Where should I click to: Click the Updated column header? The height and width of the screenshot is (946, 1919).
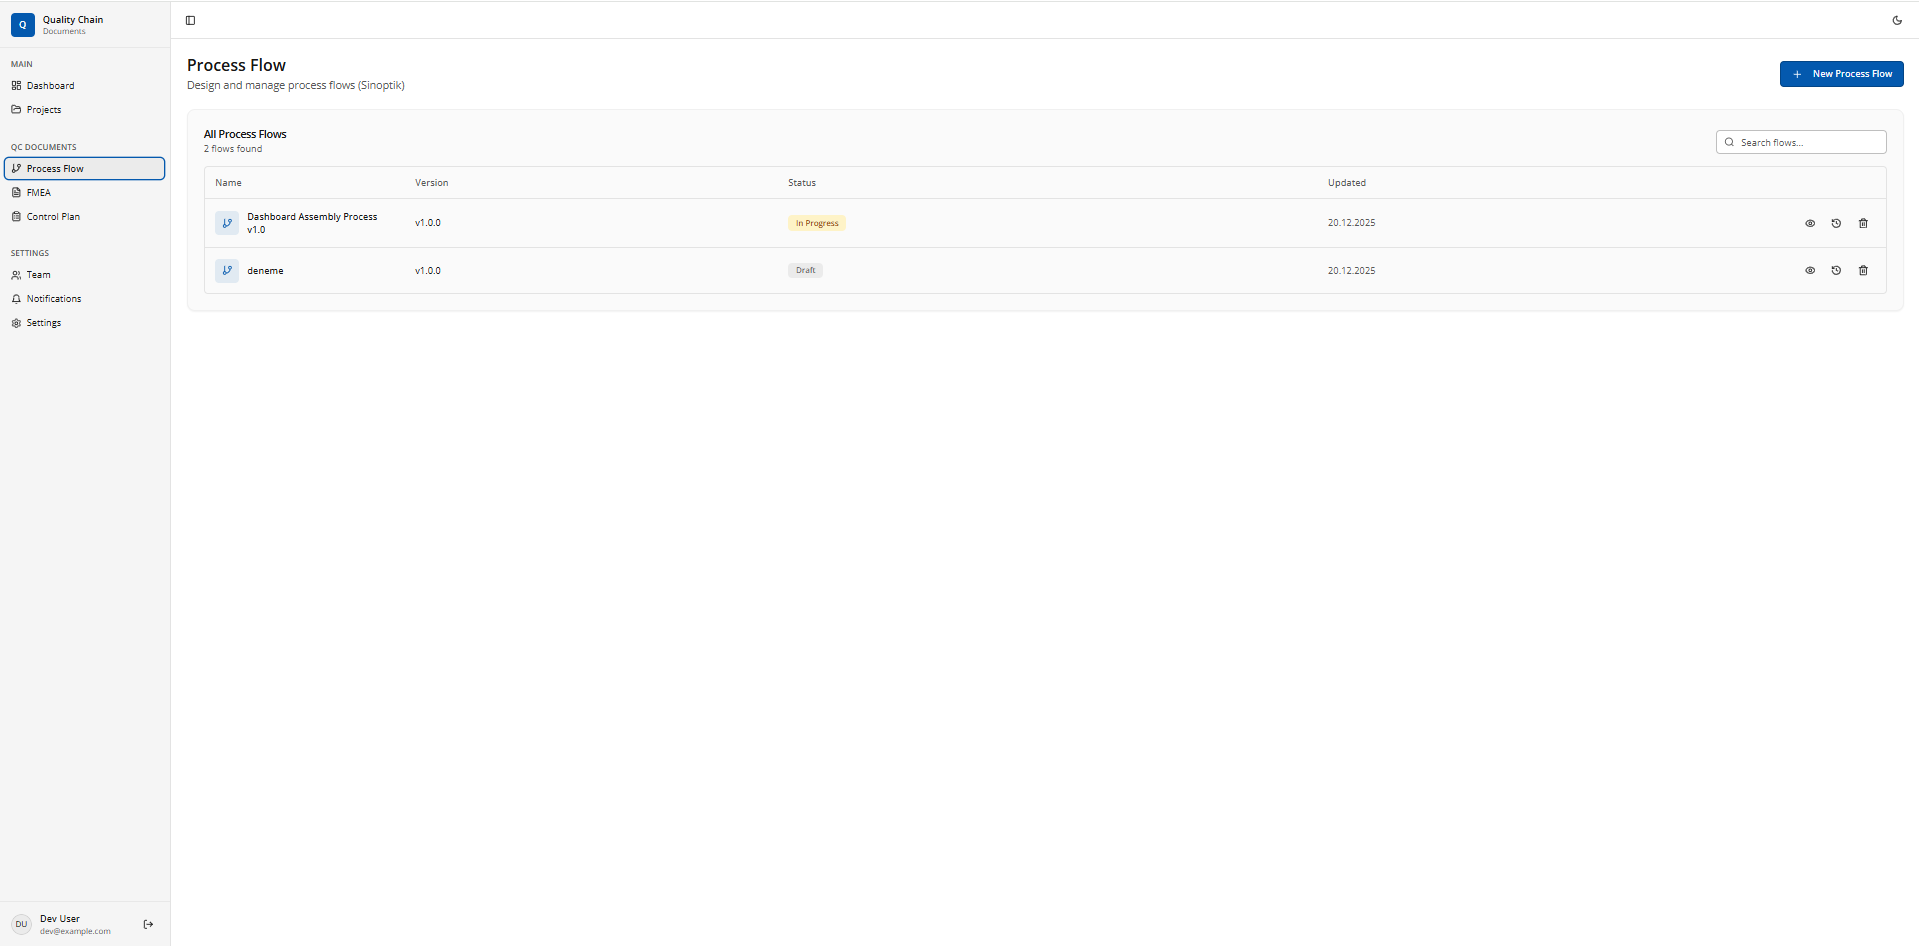click(x=1347, y=183)
